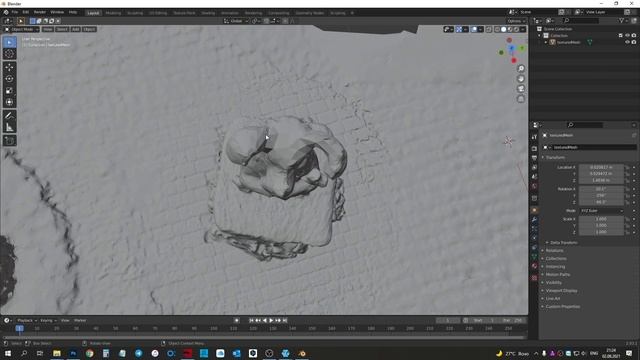Screen dimensions: 640x360
Task: Pick the Transform tool
Action: (9, 102)
